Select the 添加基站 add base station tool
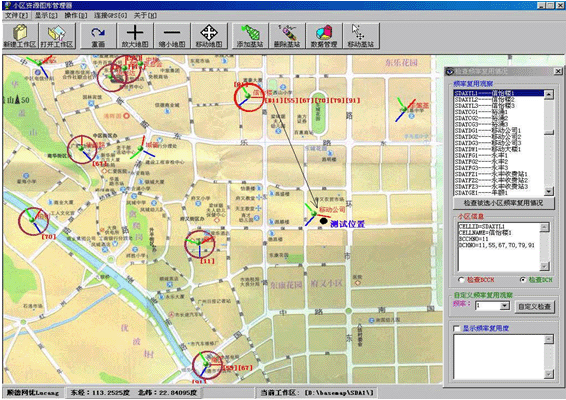The image size is (566, 400). 250,36
